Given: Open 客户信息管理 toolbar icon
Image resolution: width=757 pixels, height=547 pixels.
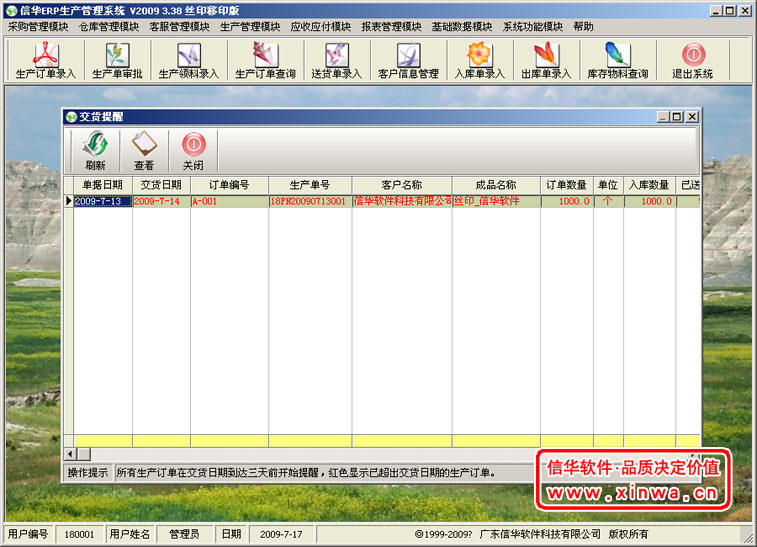Looking at the screenshot, I should pyautogui.click(x=408, y=60).
